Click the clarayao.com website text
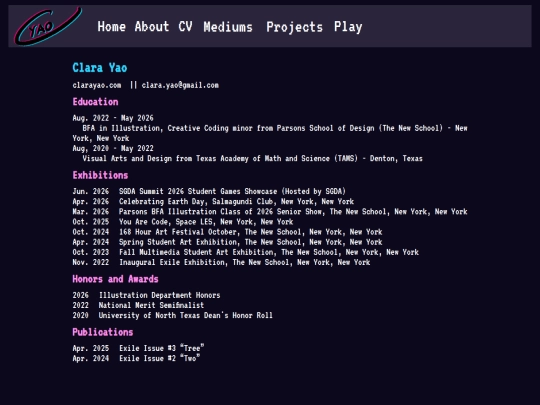540x405 pixels. point(97,85)
